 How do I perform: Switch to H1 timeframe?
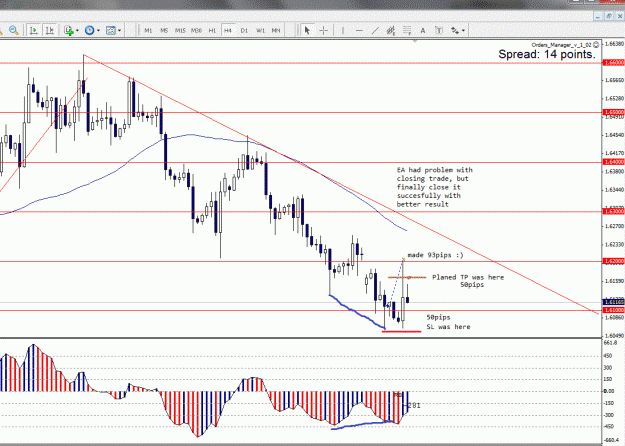pos(212,30)
